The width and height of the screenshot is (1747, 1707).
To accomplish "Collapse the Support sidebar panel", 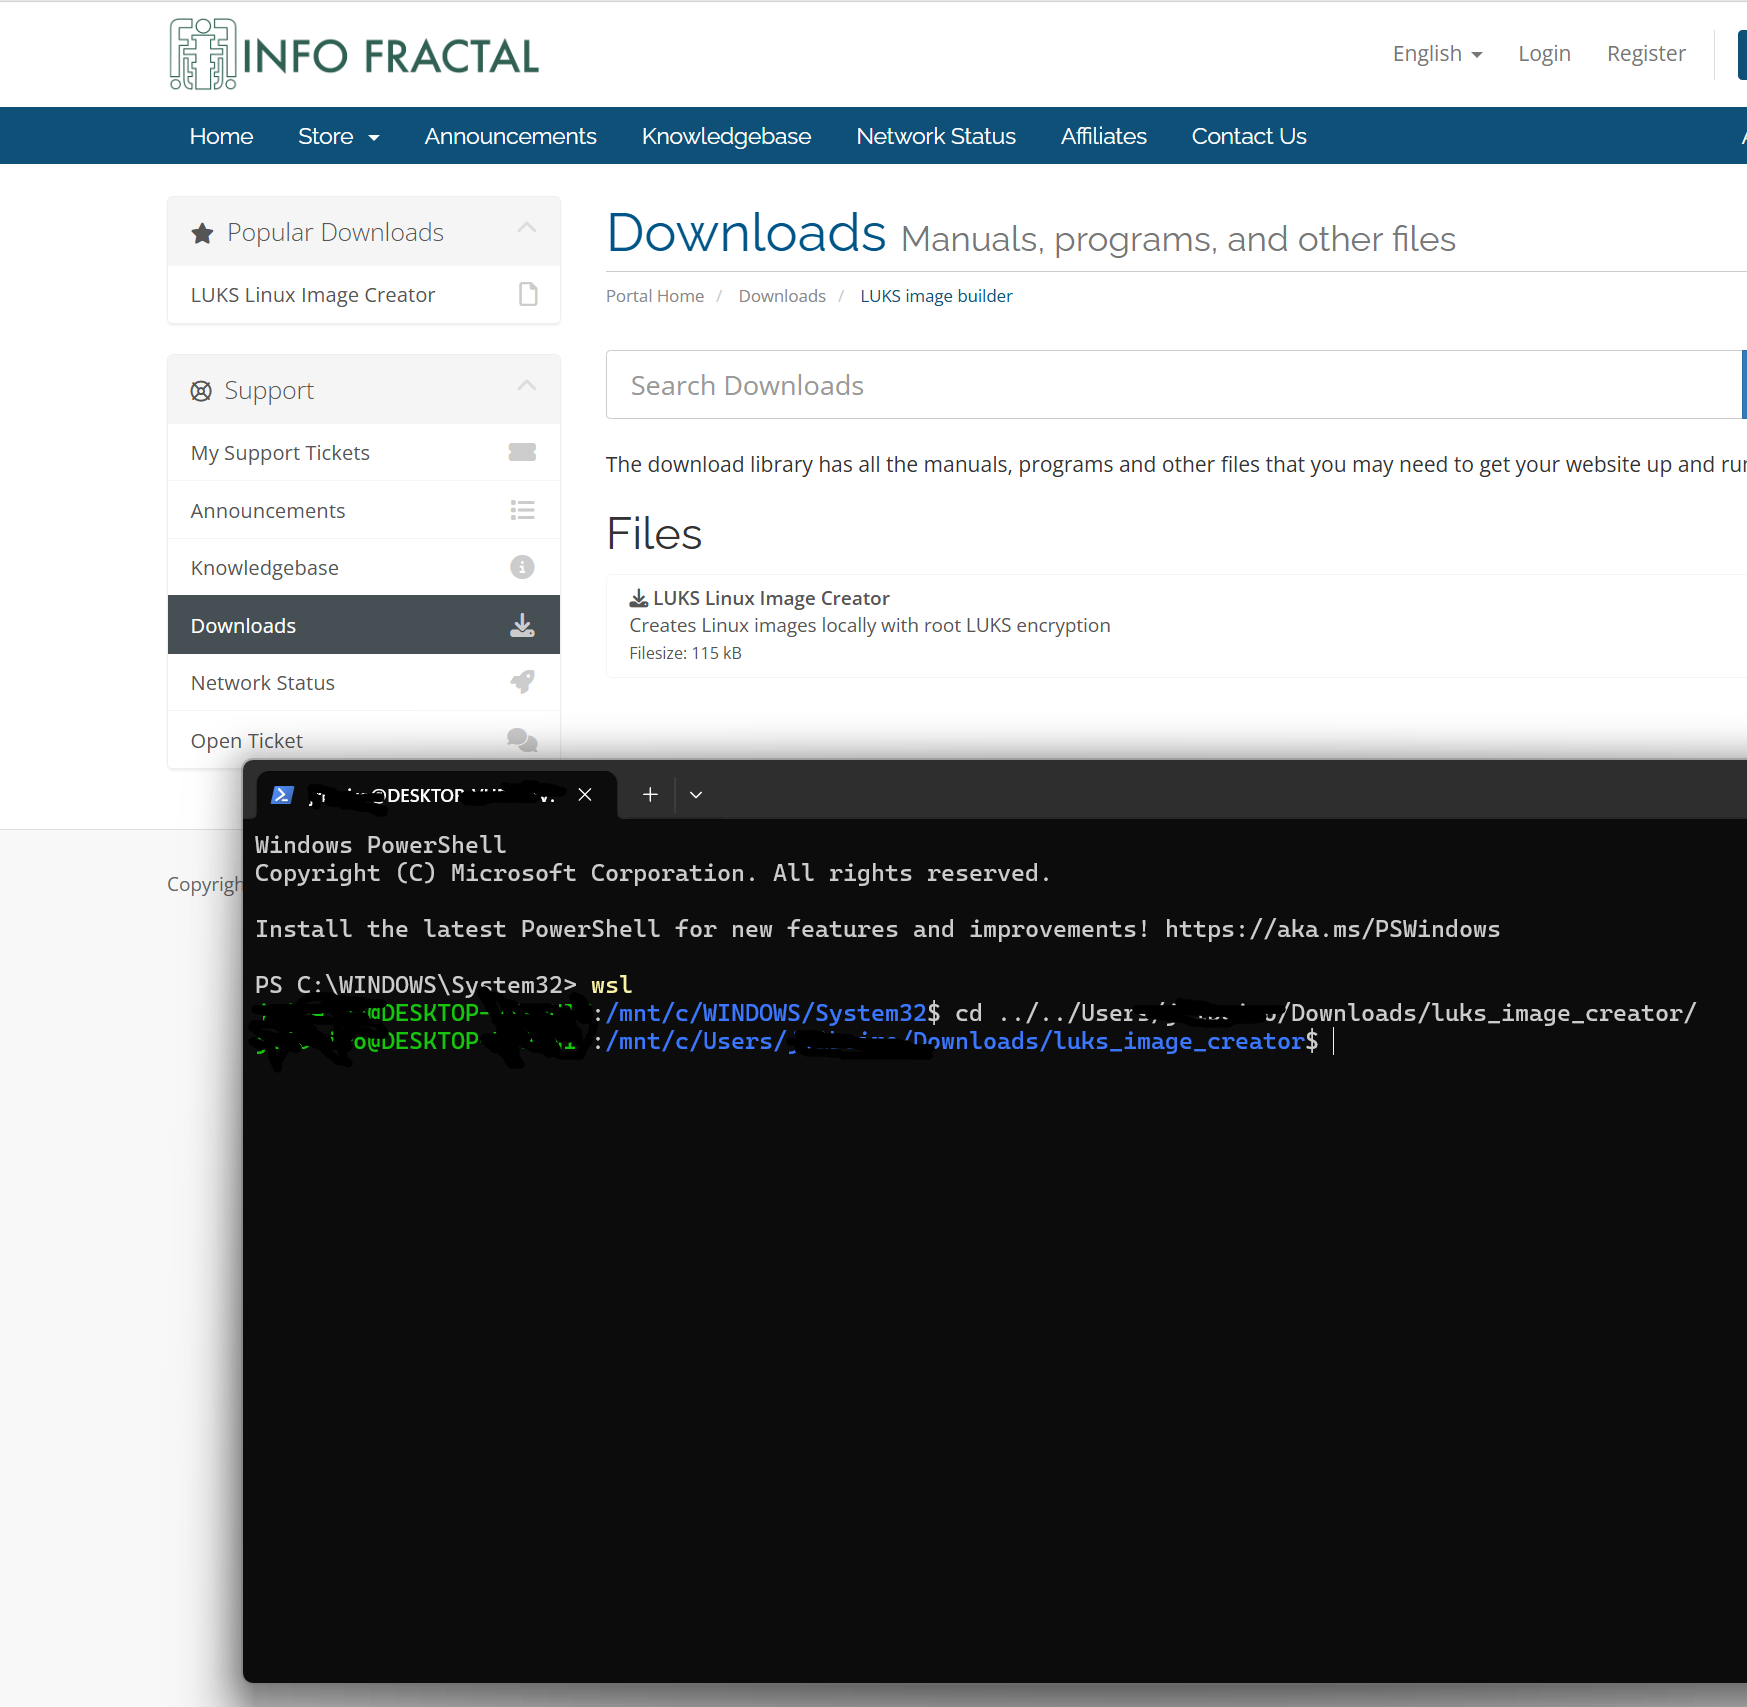I will tap(527, 387).
